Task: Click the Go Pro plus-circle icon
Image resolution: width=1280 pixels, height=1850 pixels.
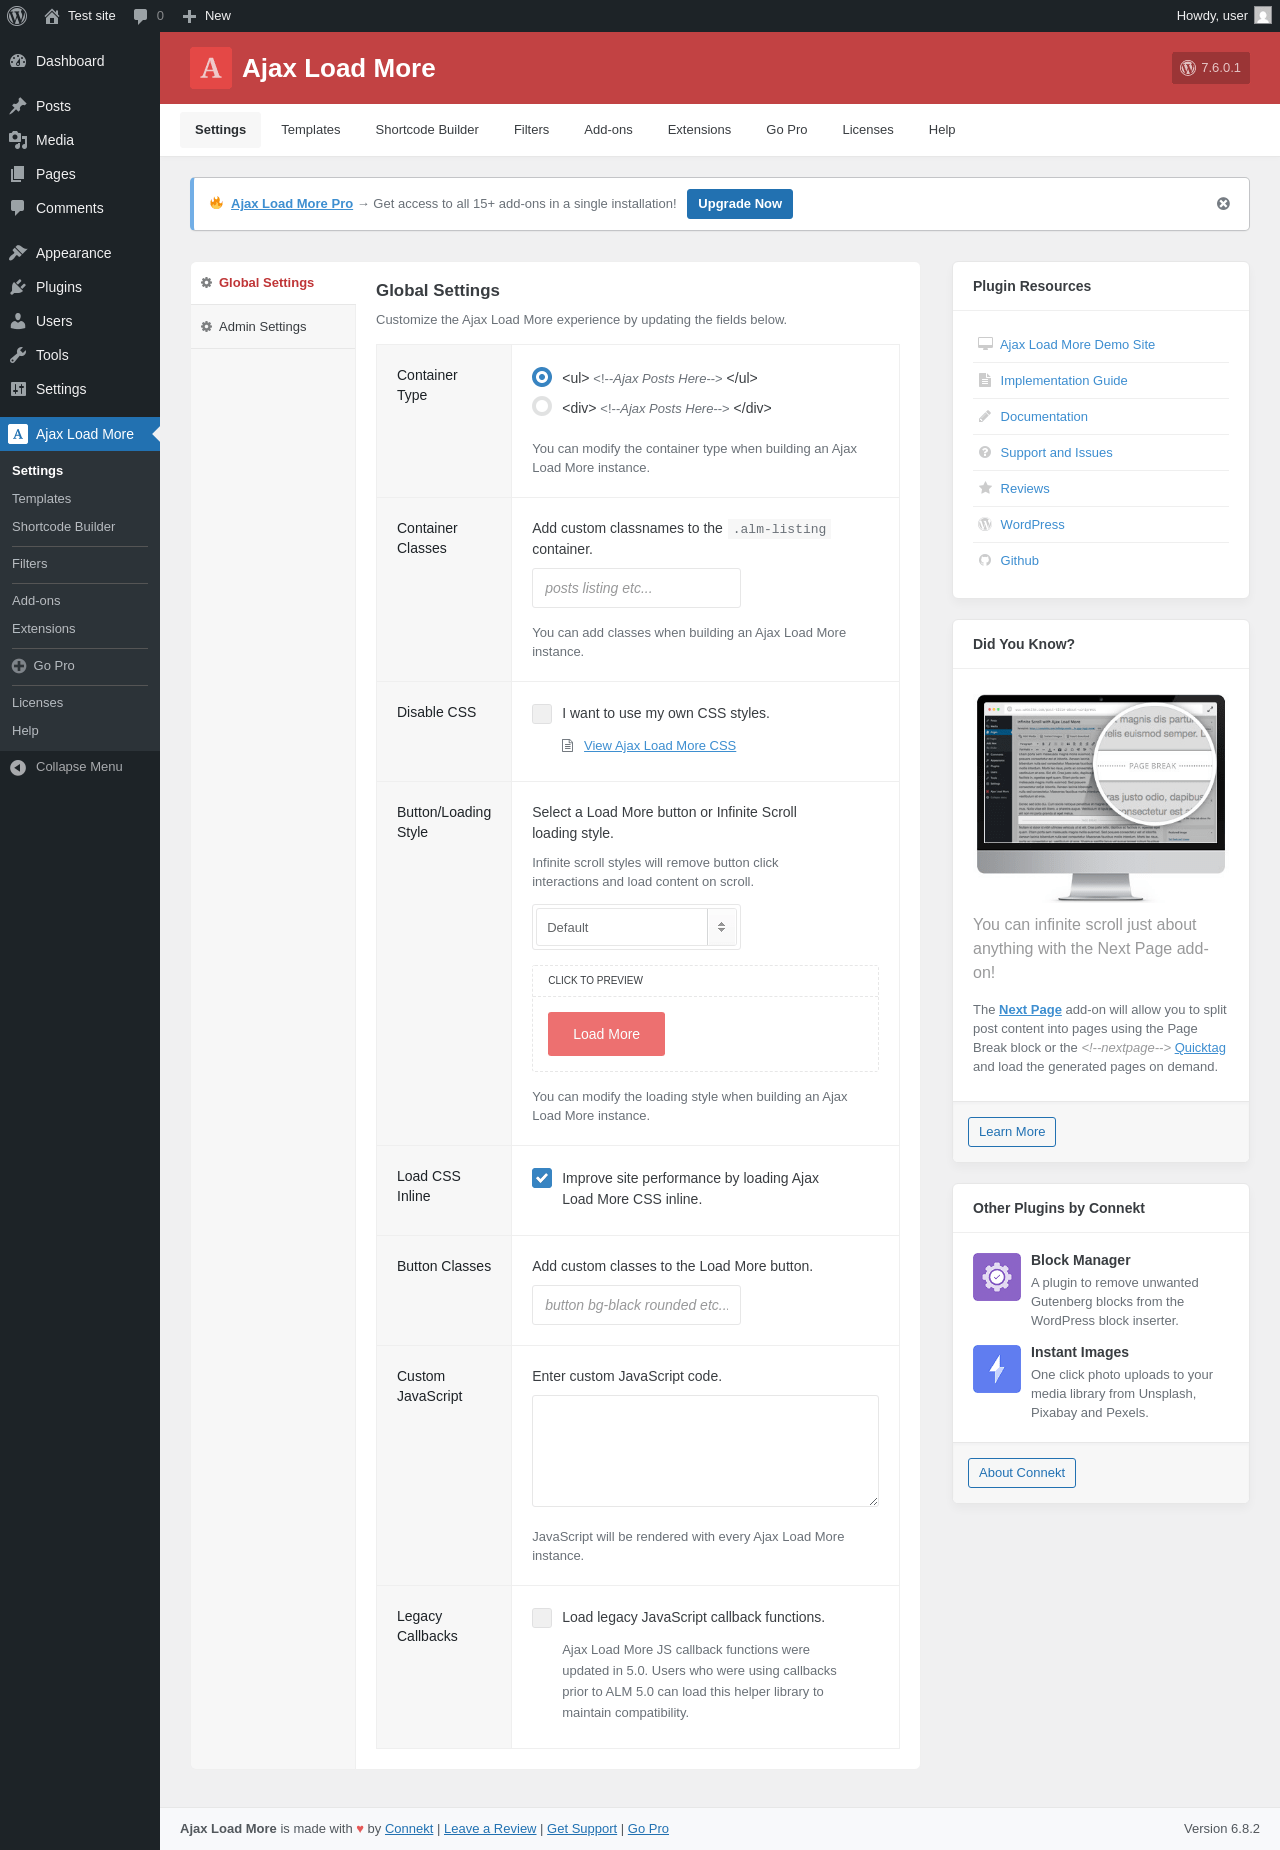Action: [x=19, y=666]
